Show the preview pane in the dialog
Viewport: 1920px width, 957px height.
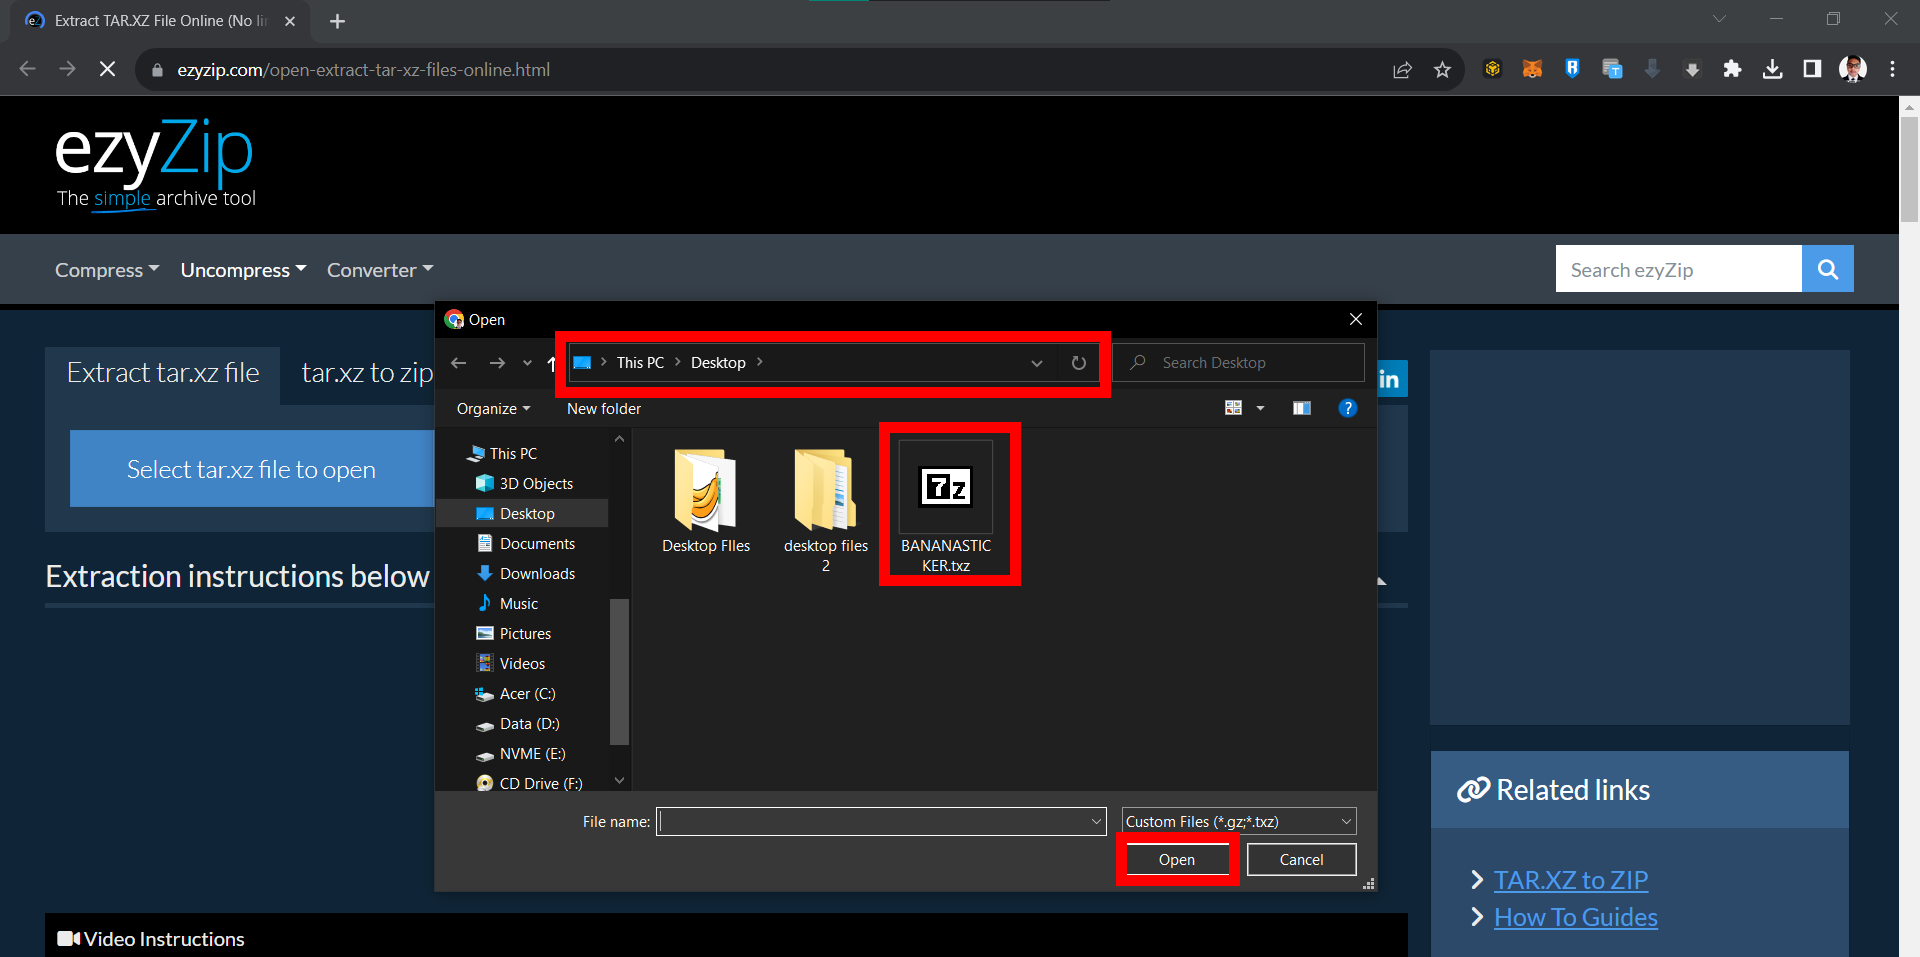(1301, 408)
